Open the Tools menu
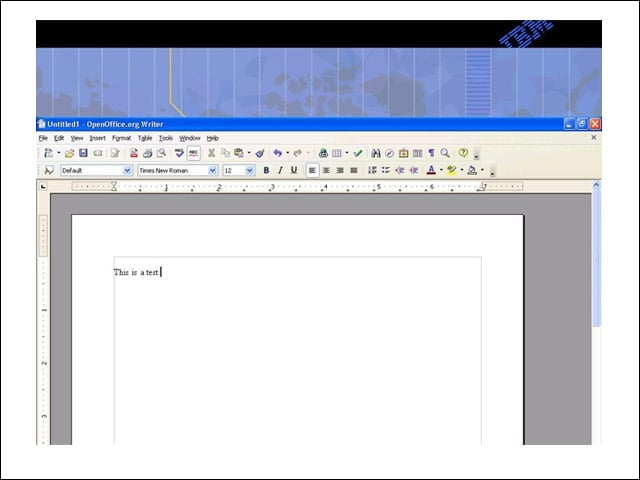This screenshot has width=640, height=480. [x=166, y=138]
